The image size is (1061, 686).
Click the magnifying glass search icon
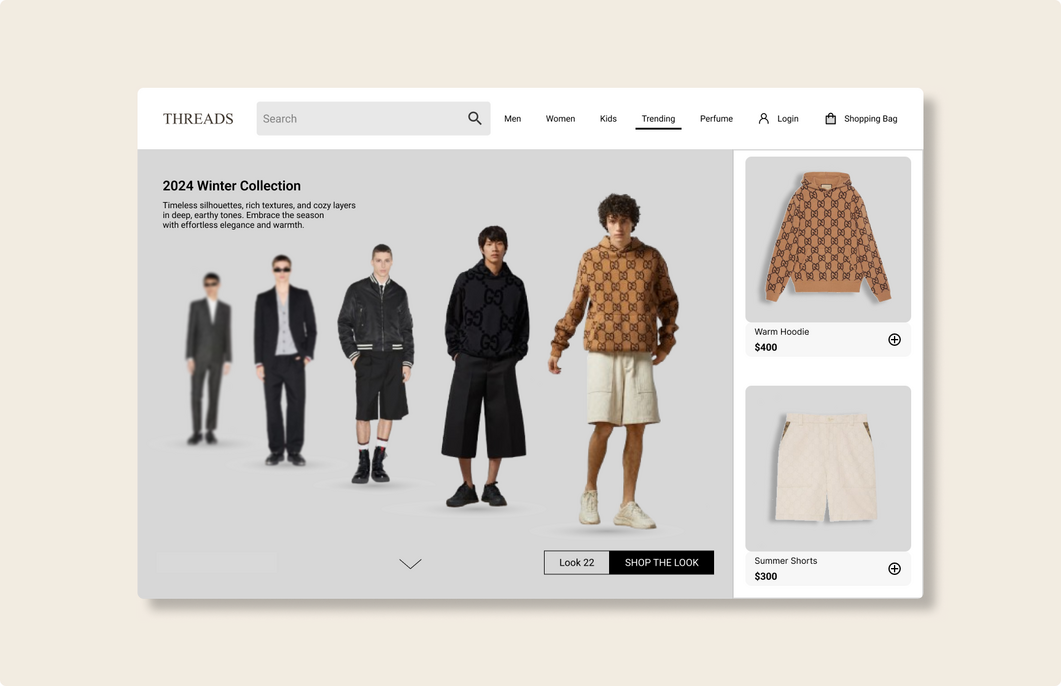475,118
